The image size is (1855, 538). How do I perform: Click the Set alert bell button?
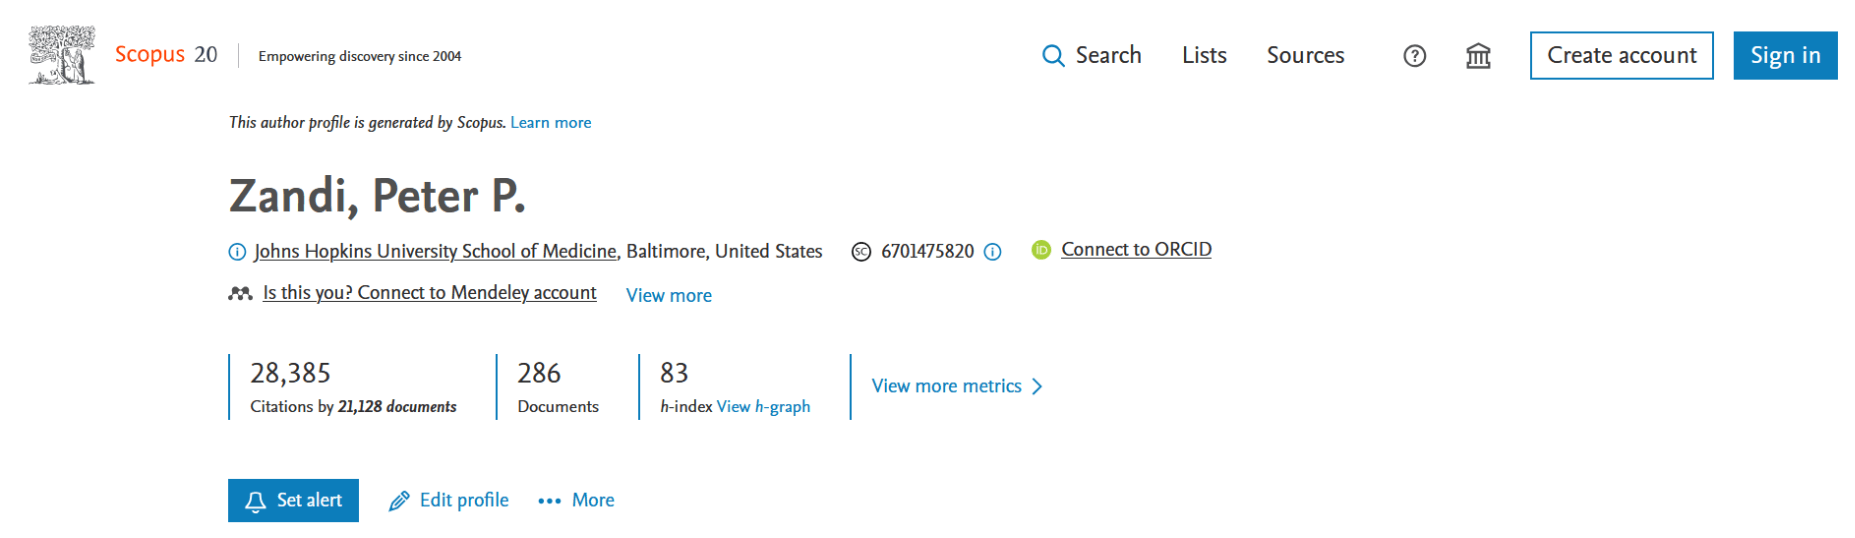coord(293,500)
